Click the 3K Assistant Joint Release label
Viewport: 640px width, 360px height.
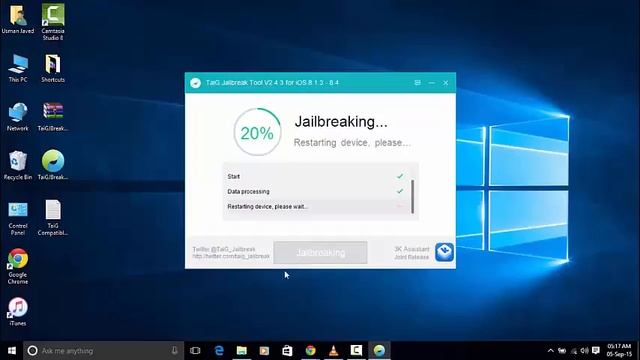[x=412, y=253]
